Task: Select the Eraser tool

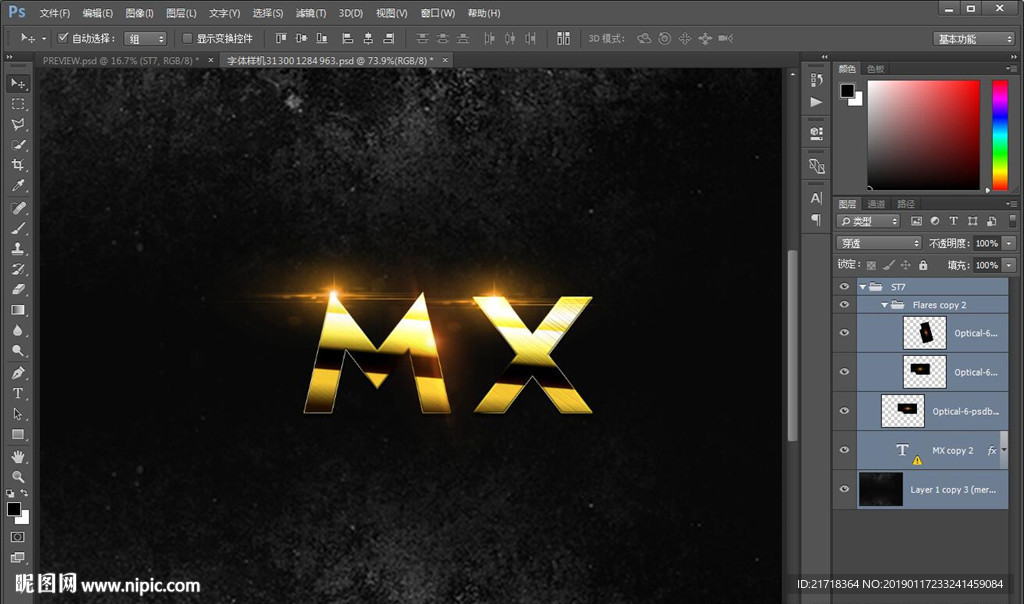Action: [x=18, y=290]
